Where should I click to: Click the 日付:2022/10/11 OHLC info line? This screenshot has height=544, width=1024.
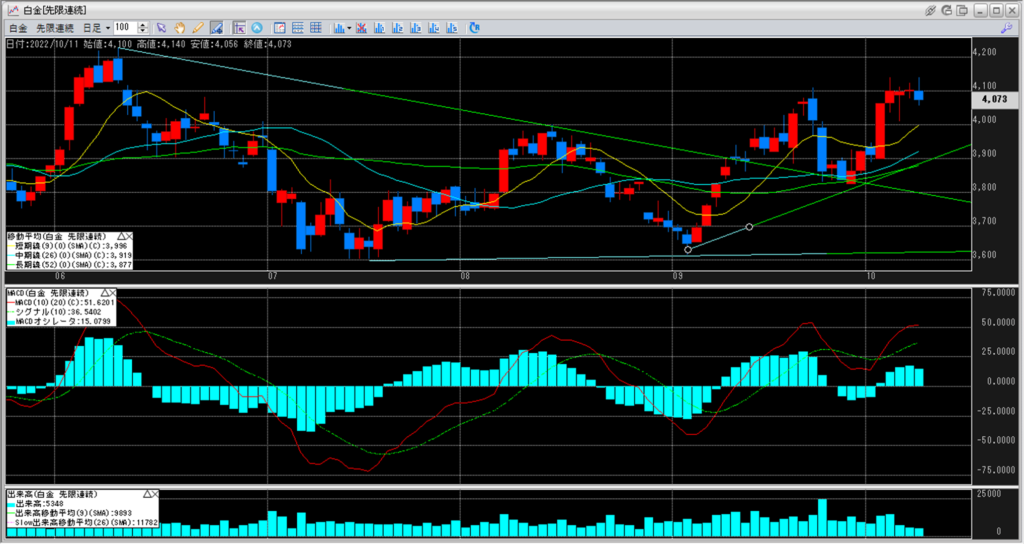pyautogui.click(x=150, y=44)
